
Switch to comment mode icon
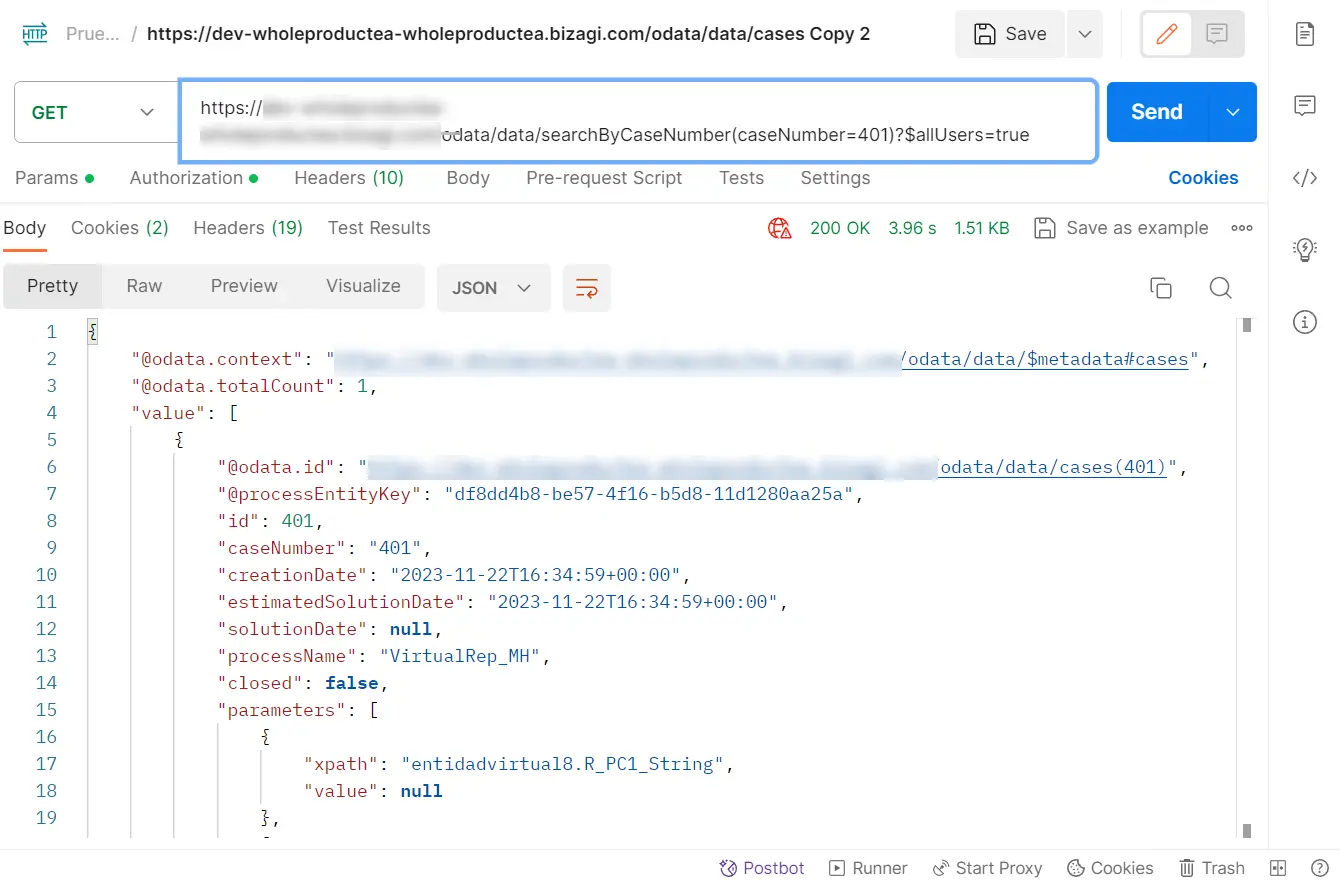click(1216, 34)
